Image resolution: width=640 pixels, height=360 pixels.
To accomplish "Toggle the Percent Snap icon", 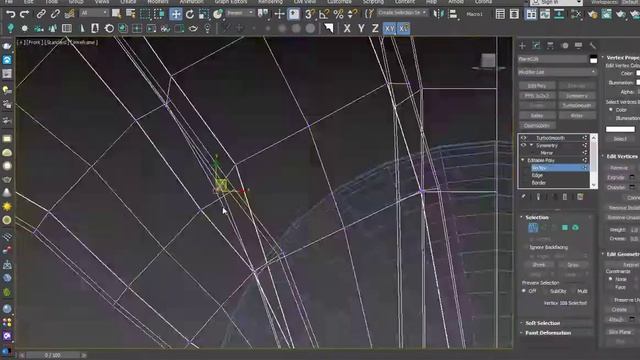I will click(x=338, y=14).
